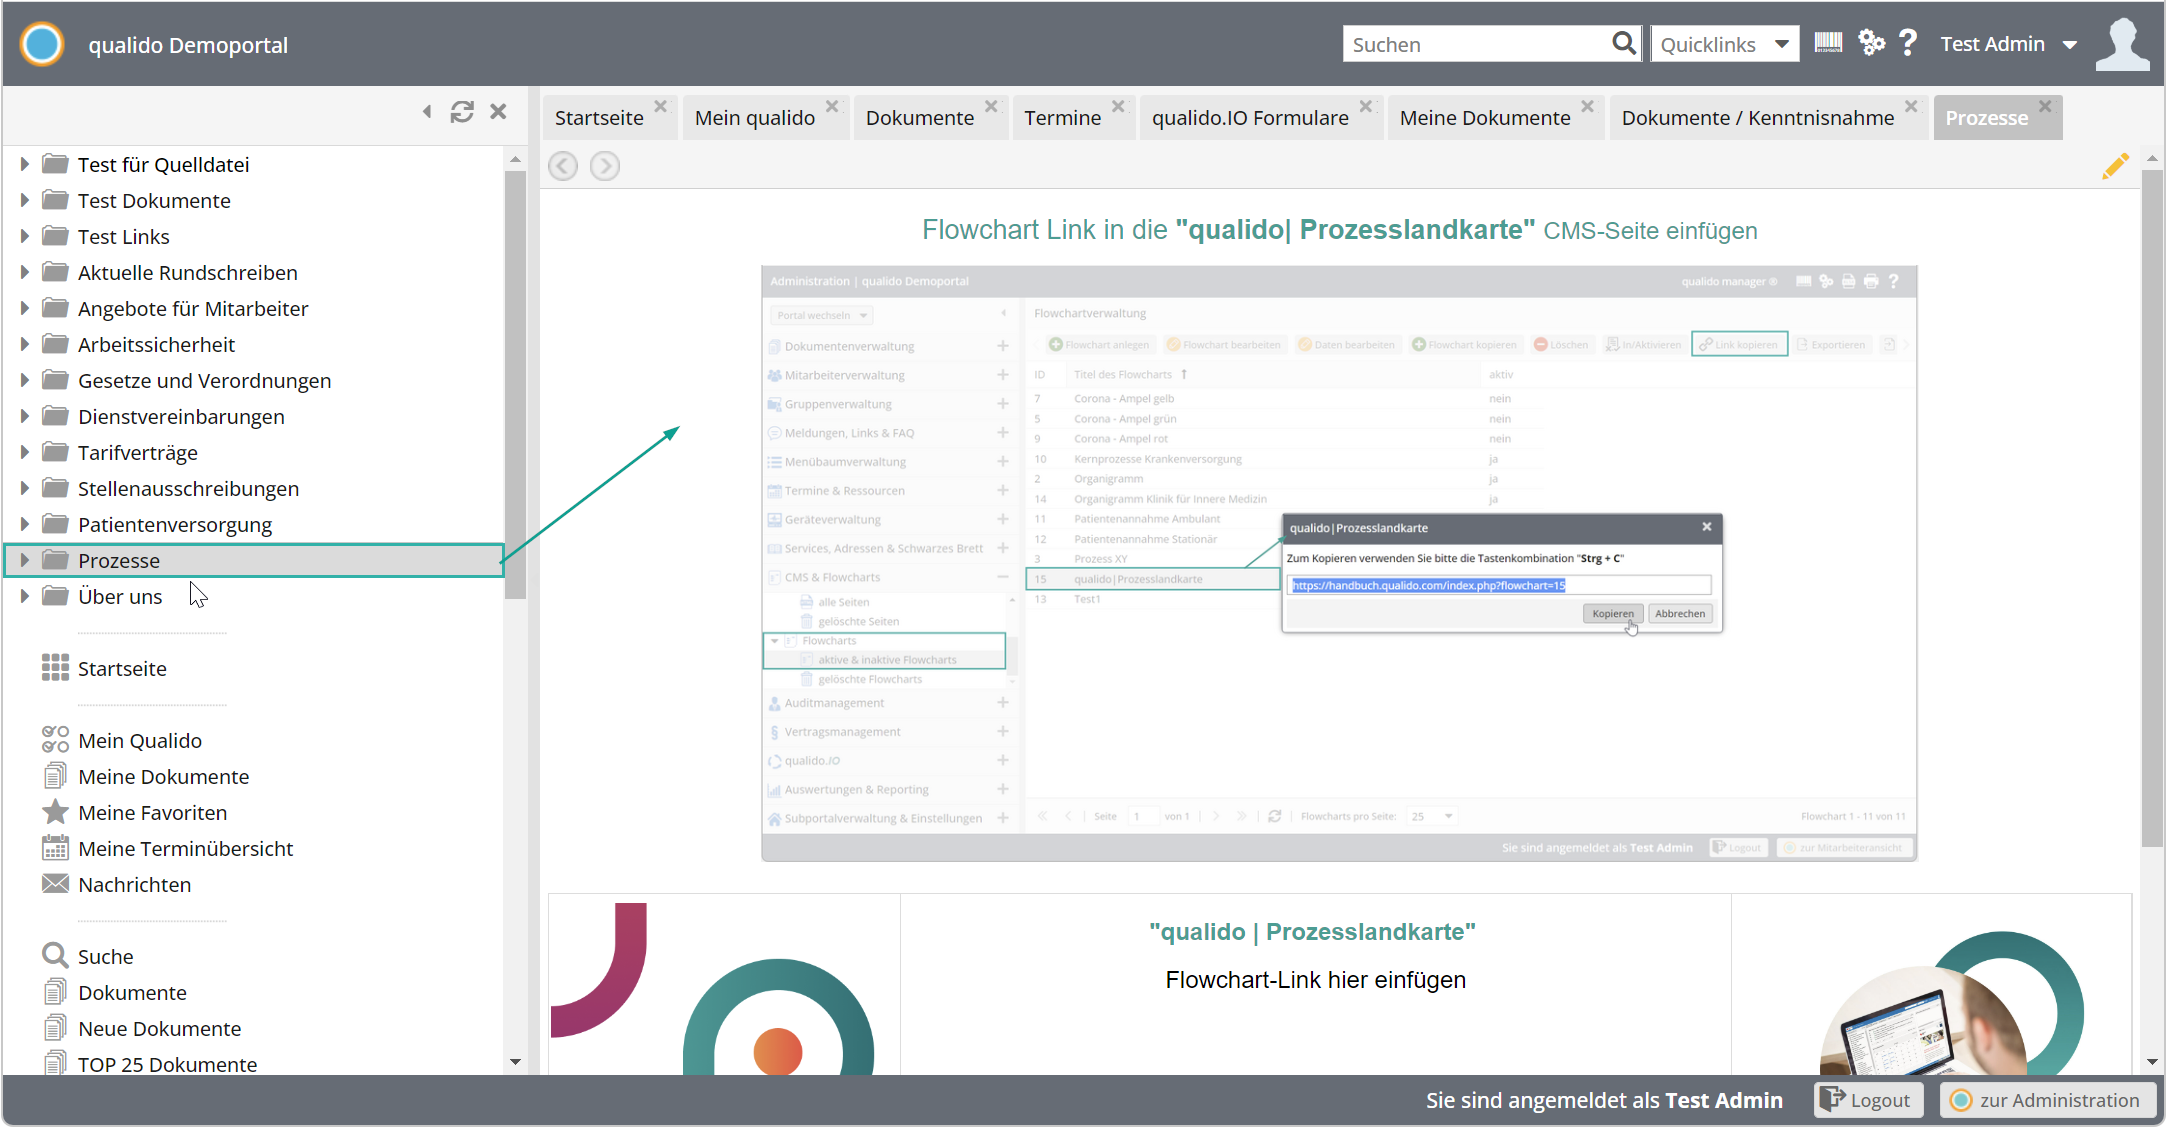Open TOP 25 Dokumente entry

(149, 1064)
